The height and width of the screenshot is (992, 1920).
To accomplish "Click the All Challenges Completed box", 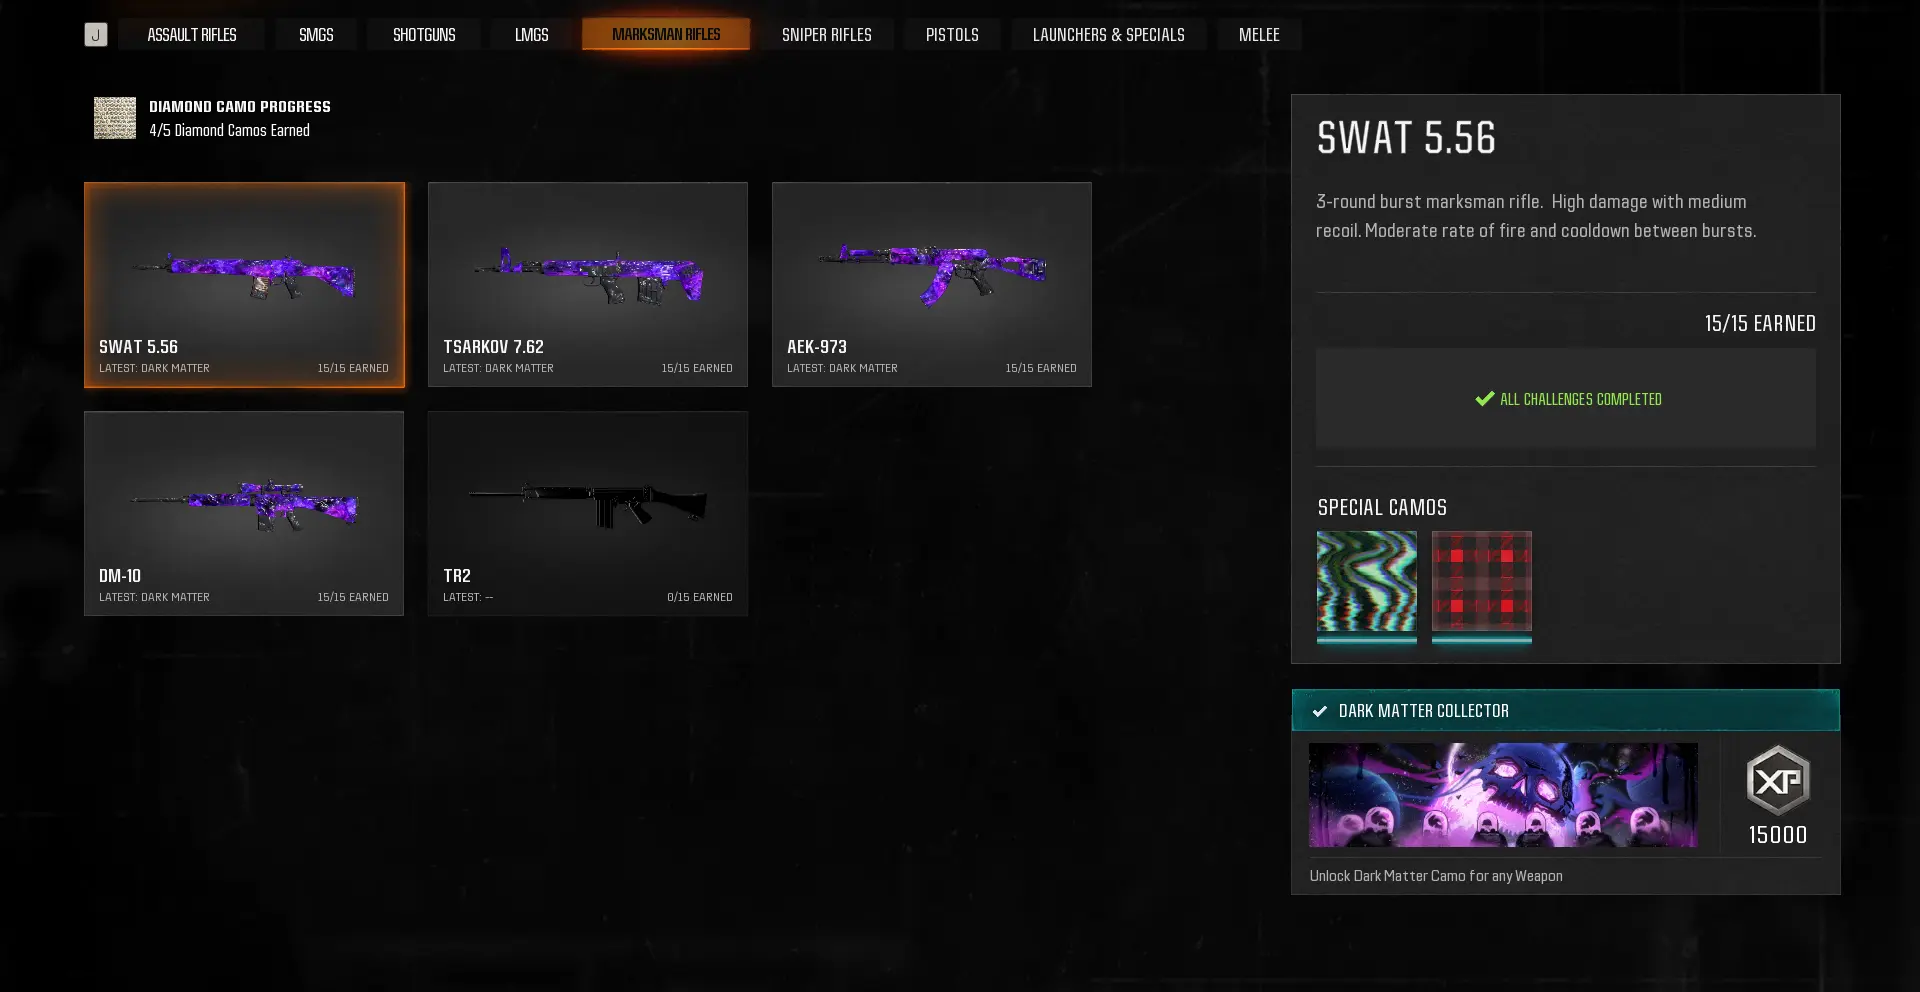I will [x=1566, y=398].
